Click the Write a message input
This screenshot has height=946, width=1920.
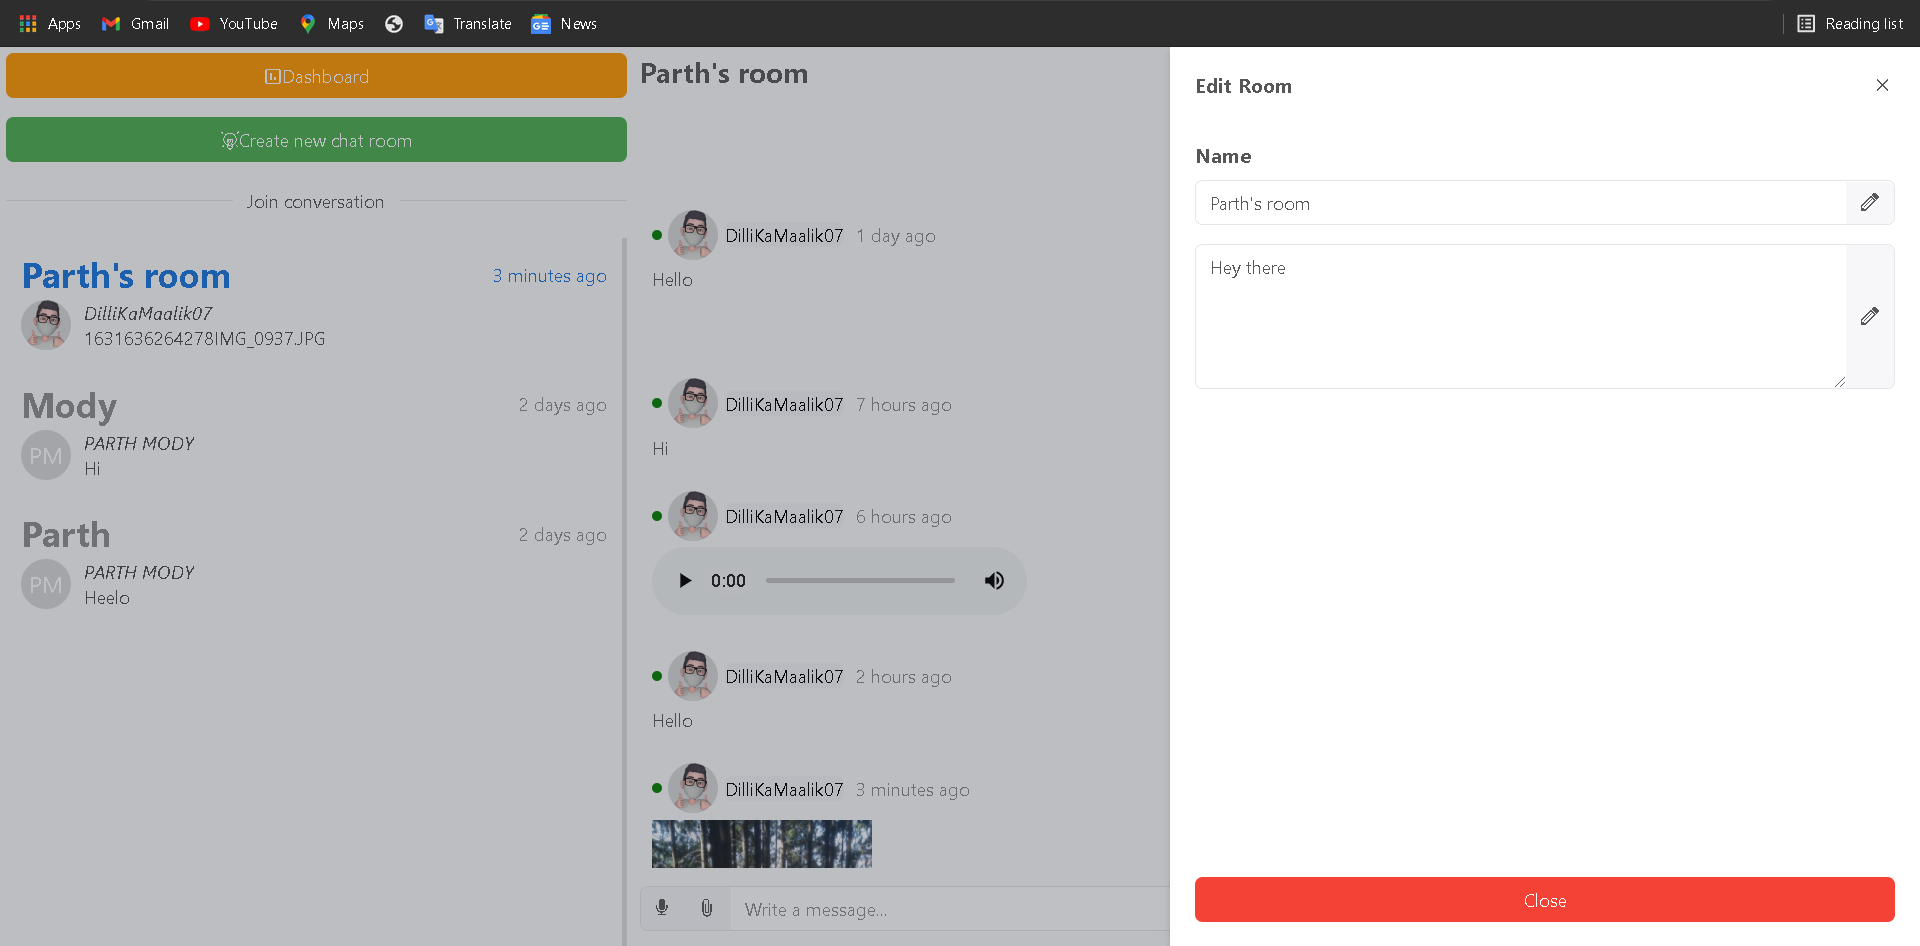950,909
